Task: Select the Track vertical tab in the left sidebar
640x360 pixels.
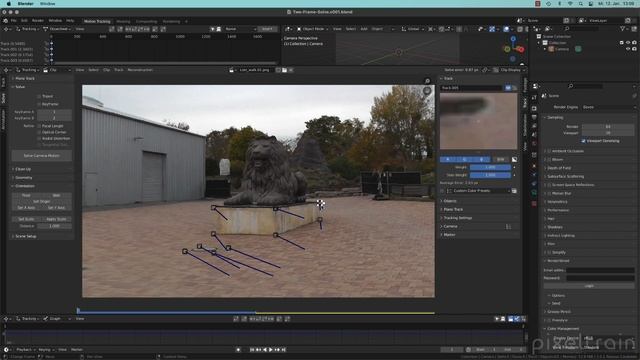Action: tap(3, 82)
